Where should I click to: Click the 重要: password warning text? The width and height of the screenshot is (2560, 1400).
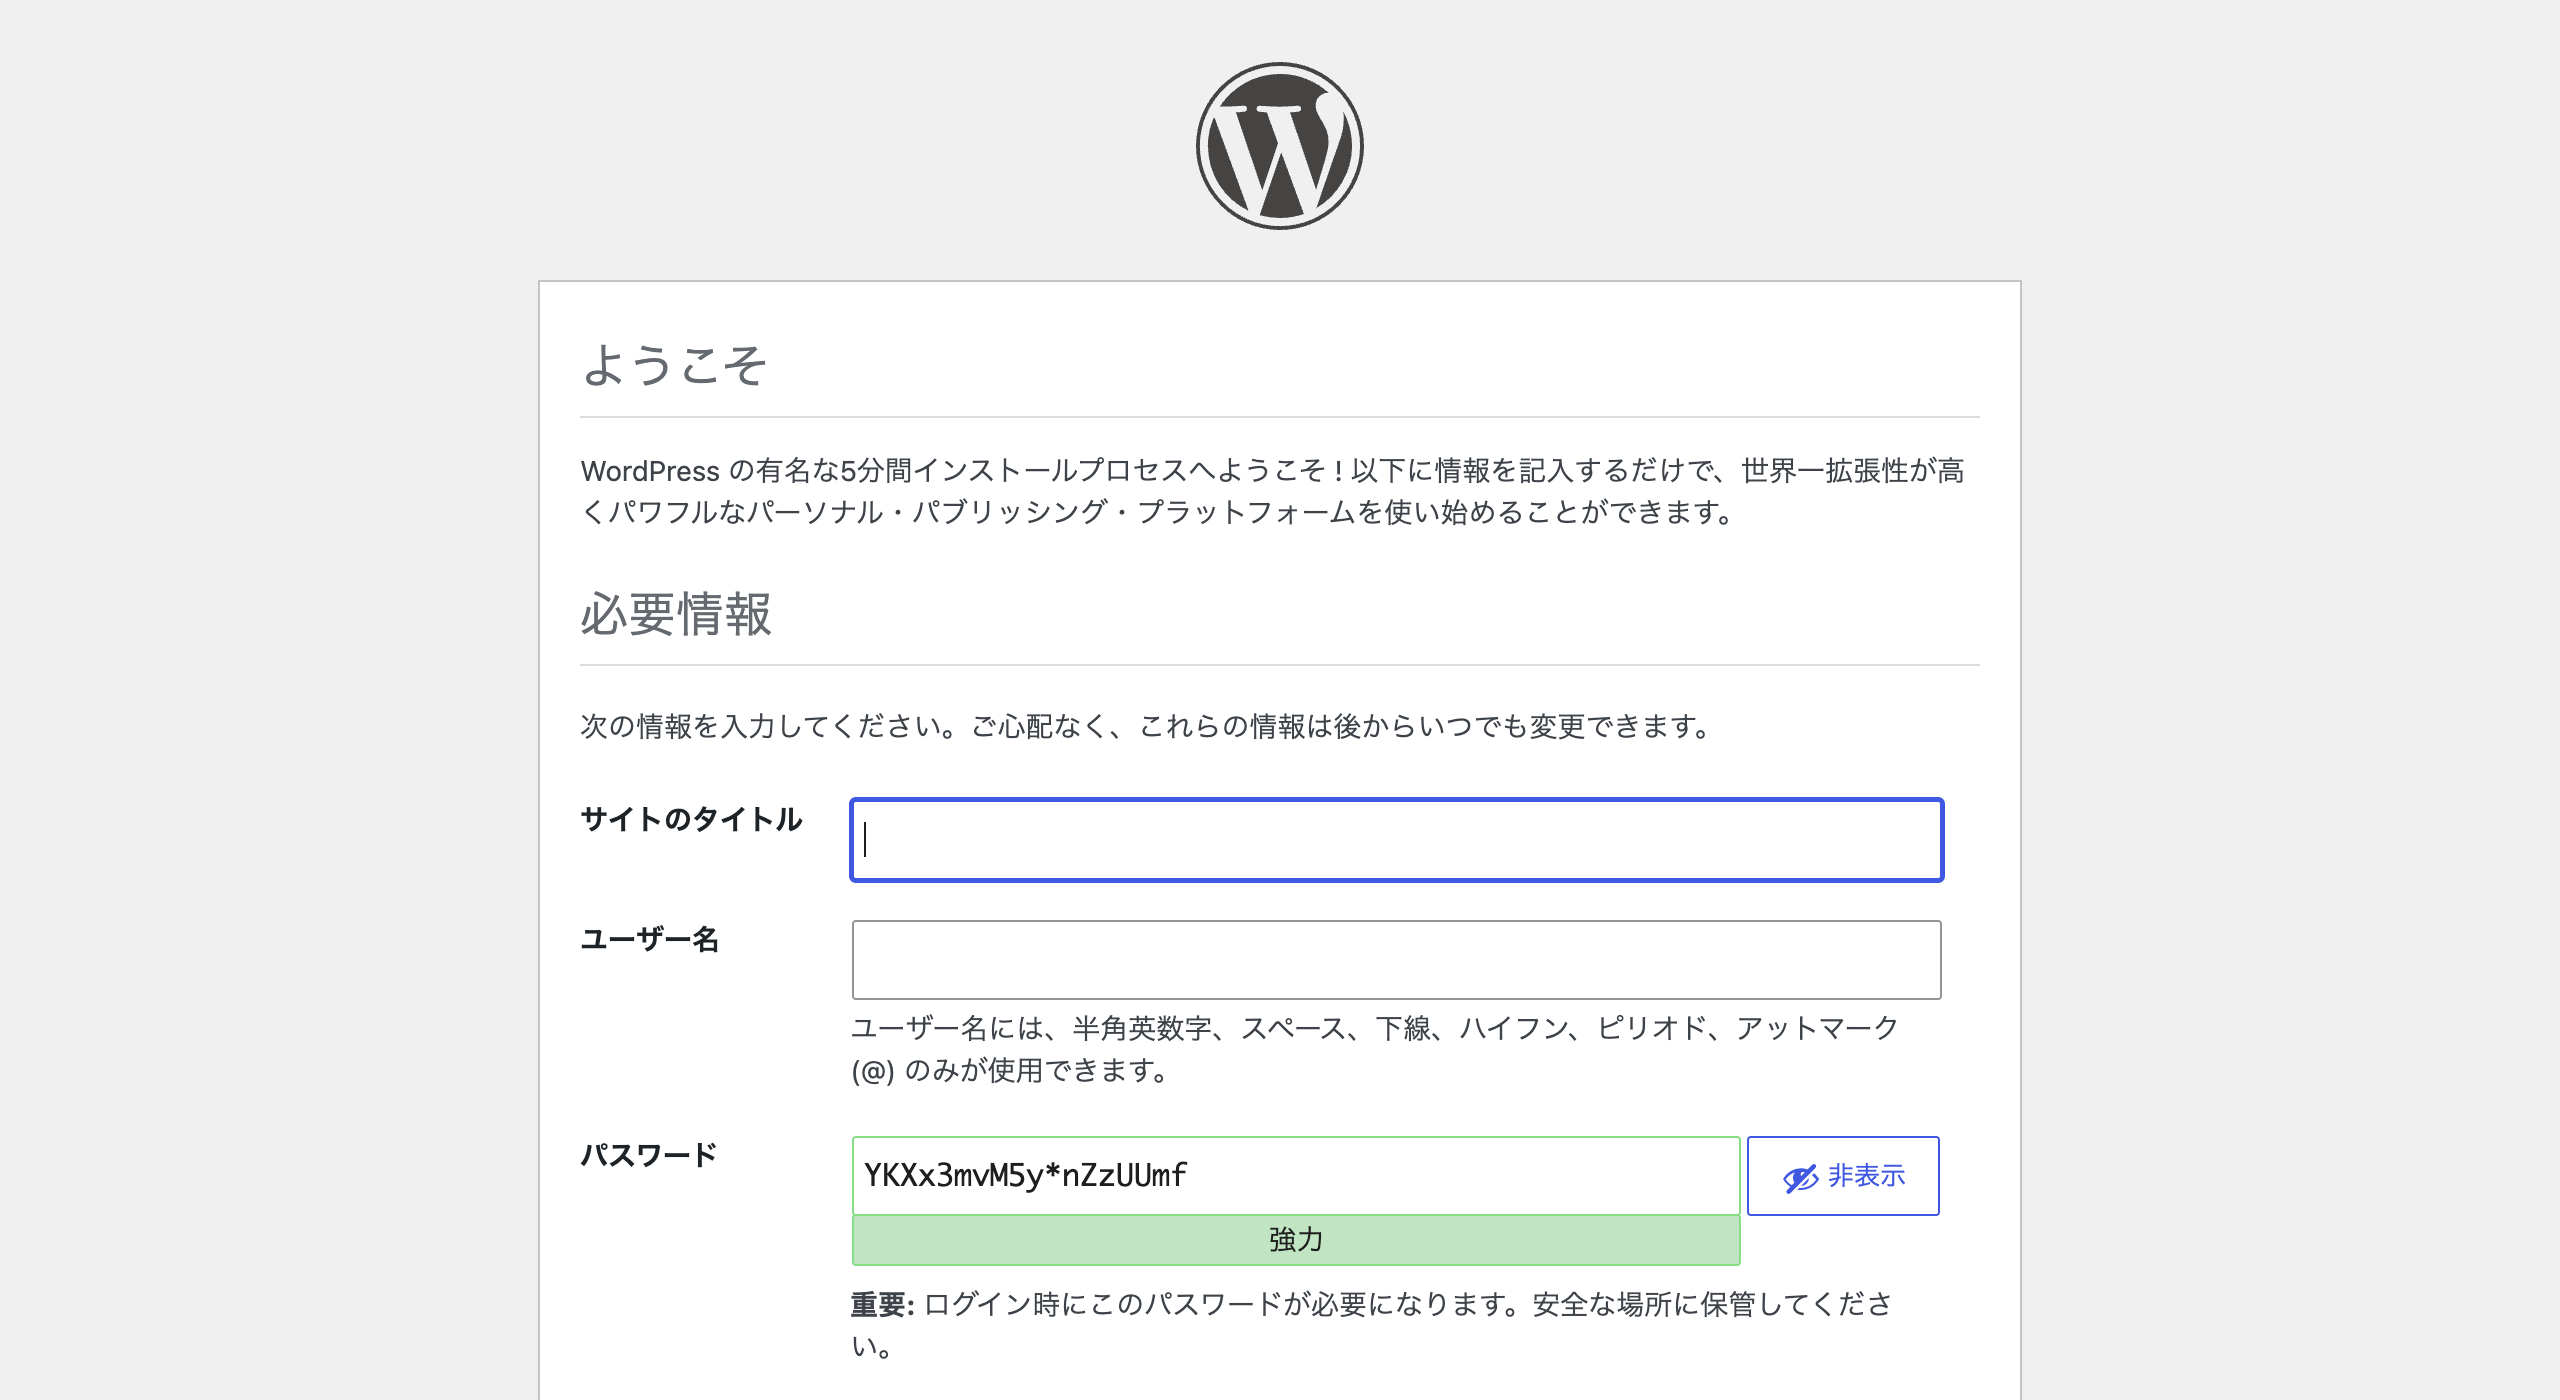pyautogui.click(x=1371, y=1325)
